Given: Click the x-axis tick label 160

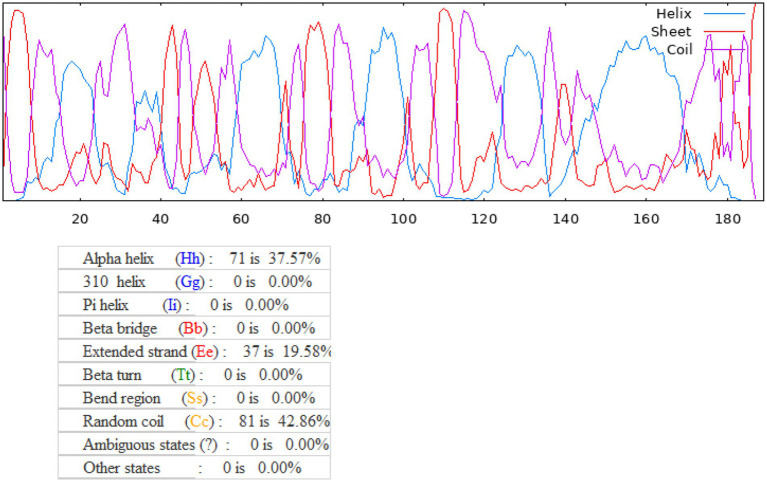Looking at the screenshot, I should pyautogui.click(x=646, y=218).
